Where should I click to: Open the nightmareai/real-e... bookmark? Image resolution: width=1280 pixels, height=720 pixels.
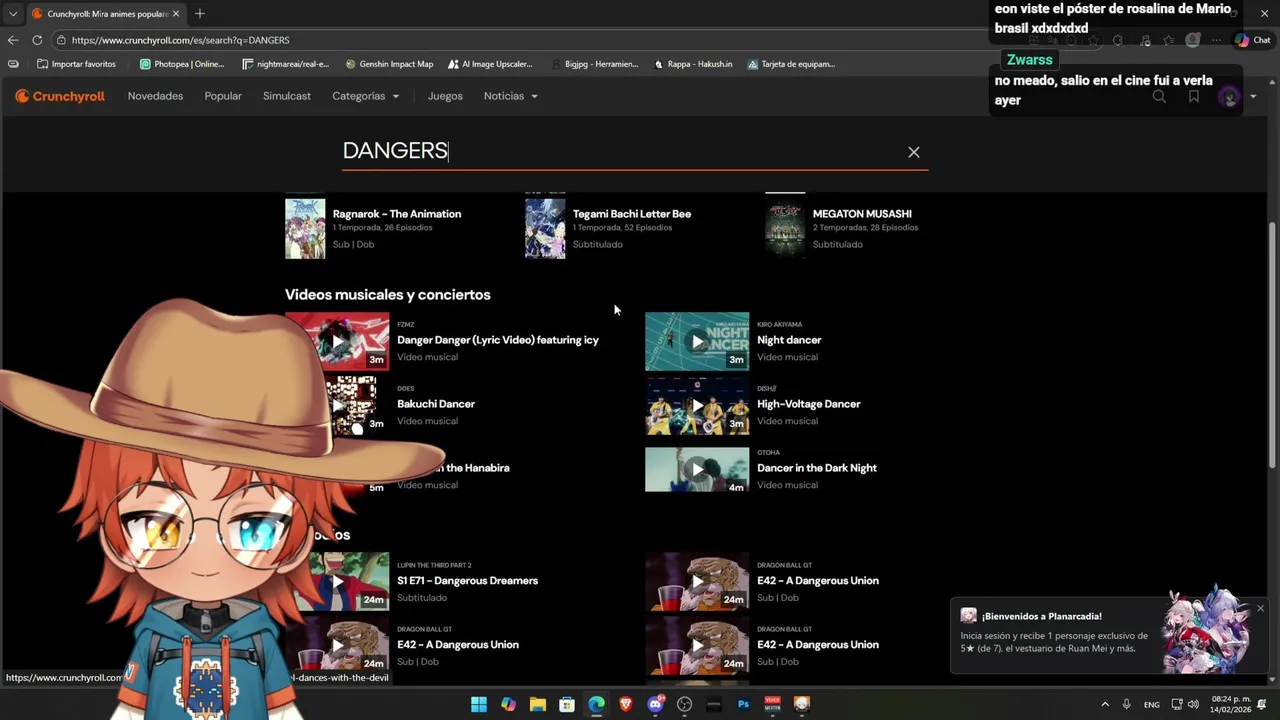tap(286, 64)
